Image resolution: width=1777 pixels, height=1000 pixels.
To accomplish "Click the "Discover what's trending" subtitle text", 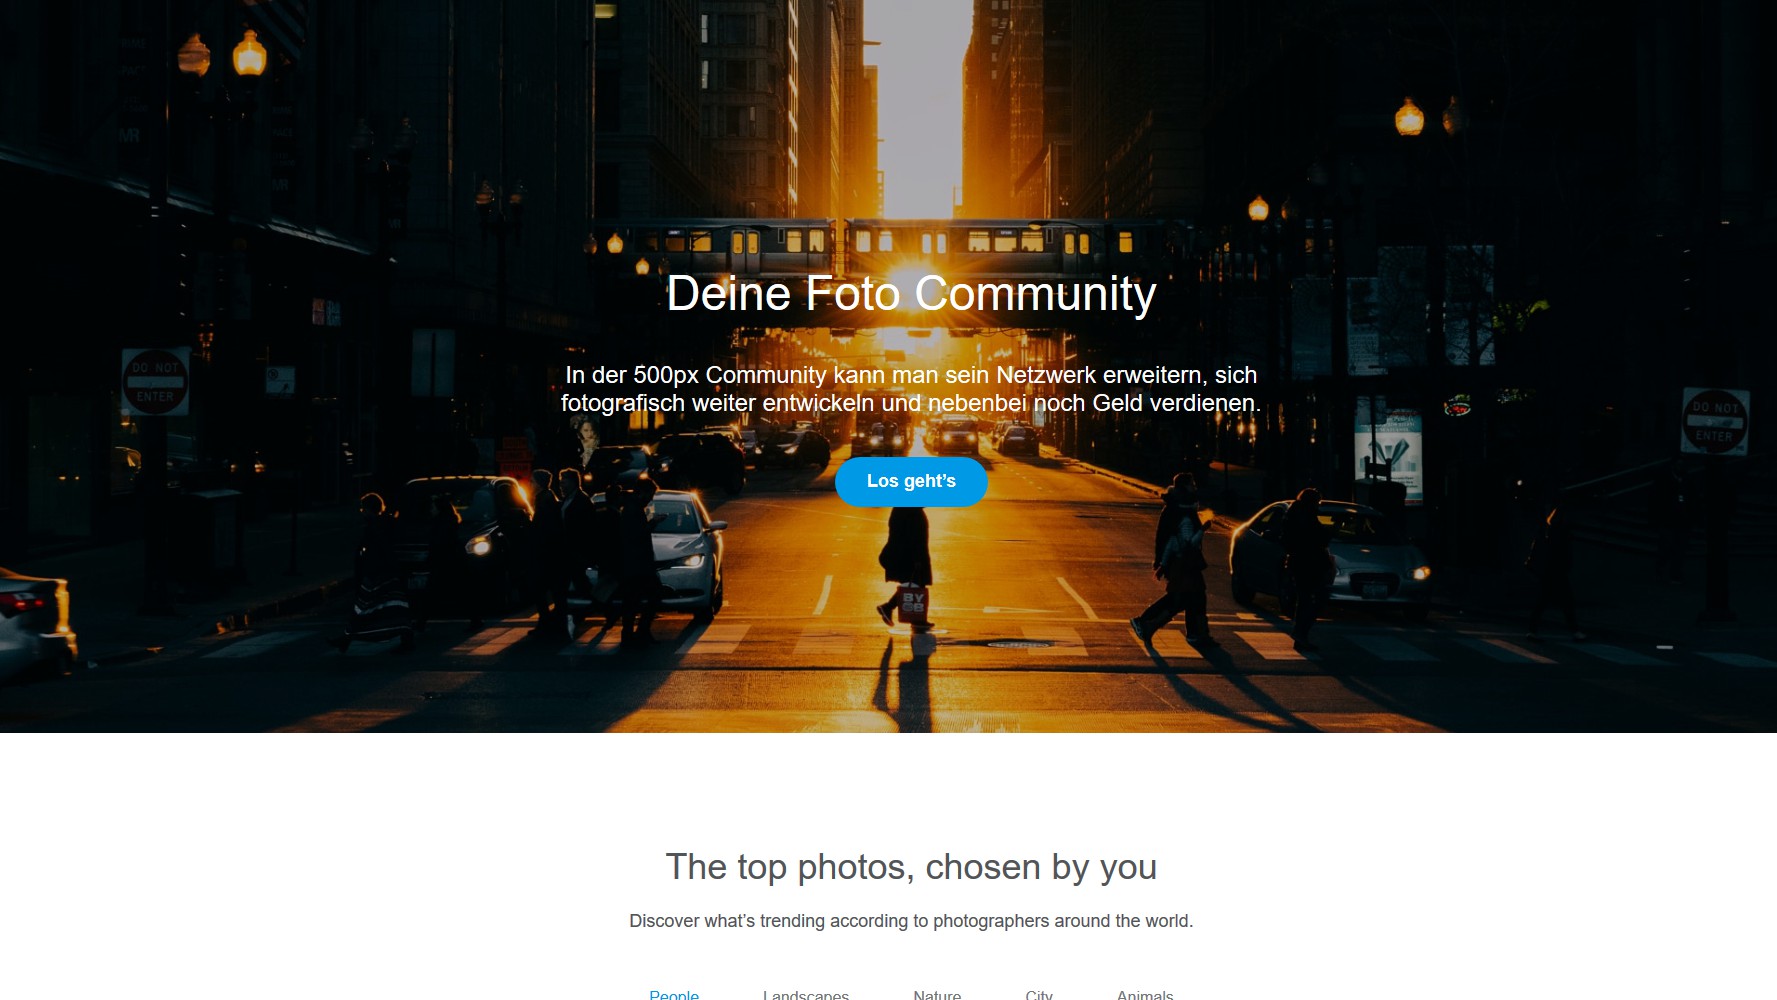I will coord(911,921).
